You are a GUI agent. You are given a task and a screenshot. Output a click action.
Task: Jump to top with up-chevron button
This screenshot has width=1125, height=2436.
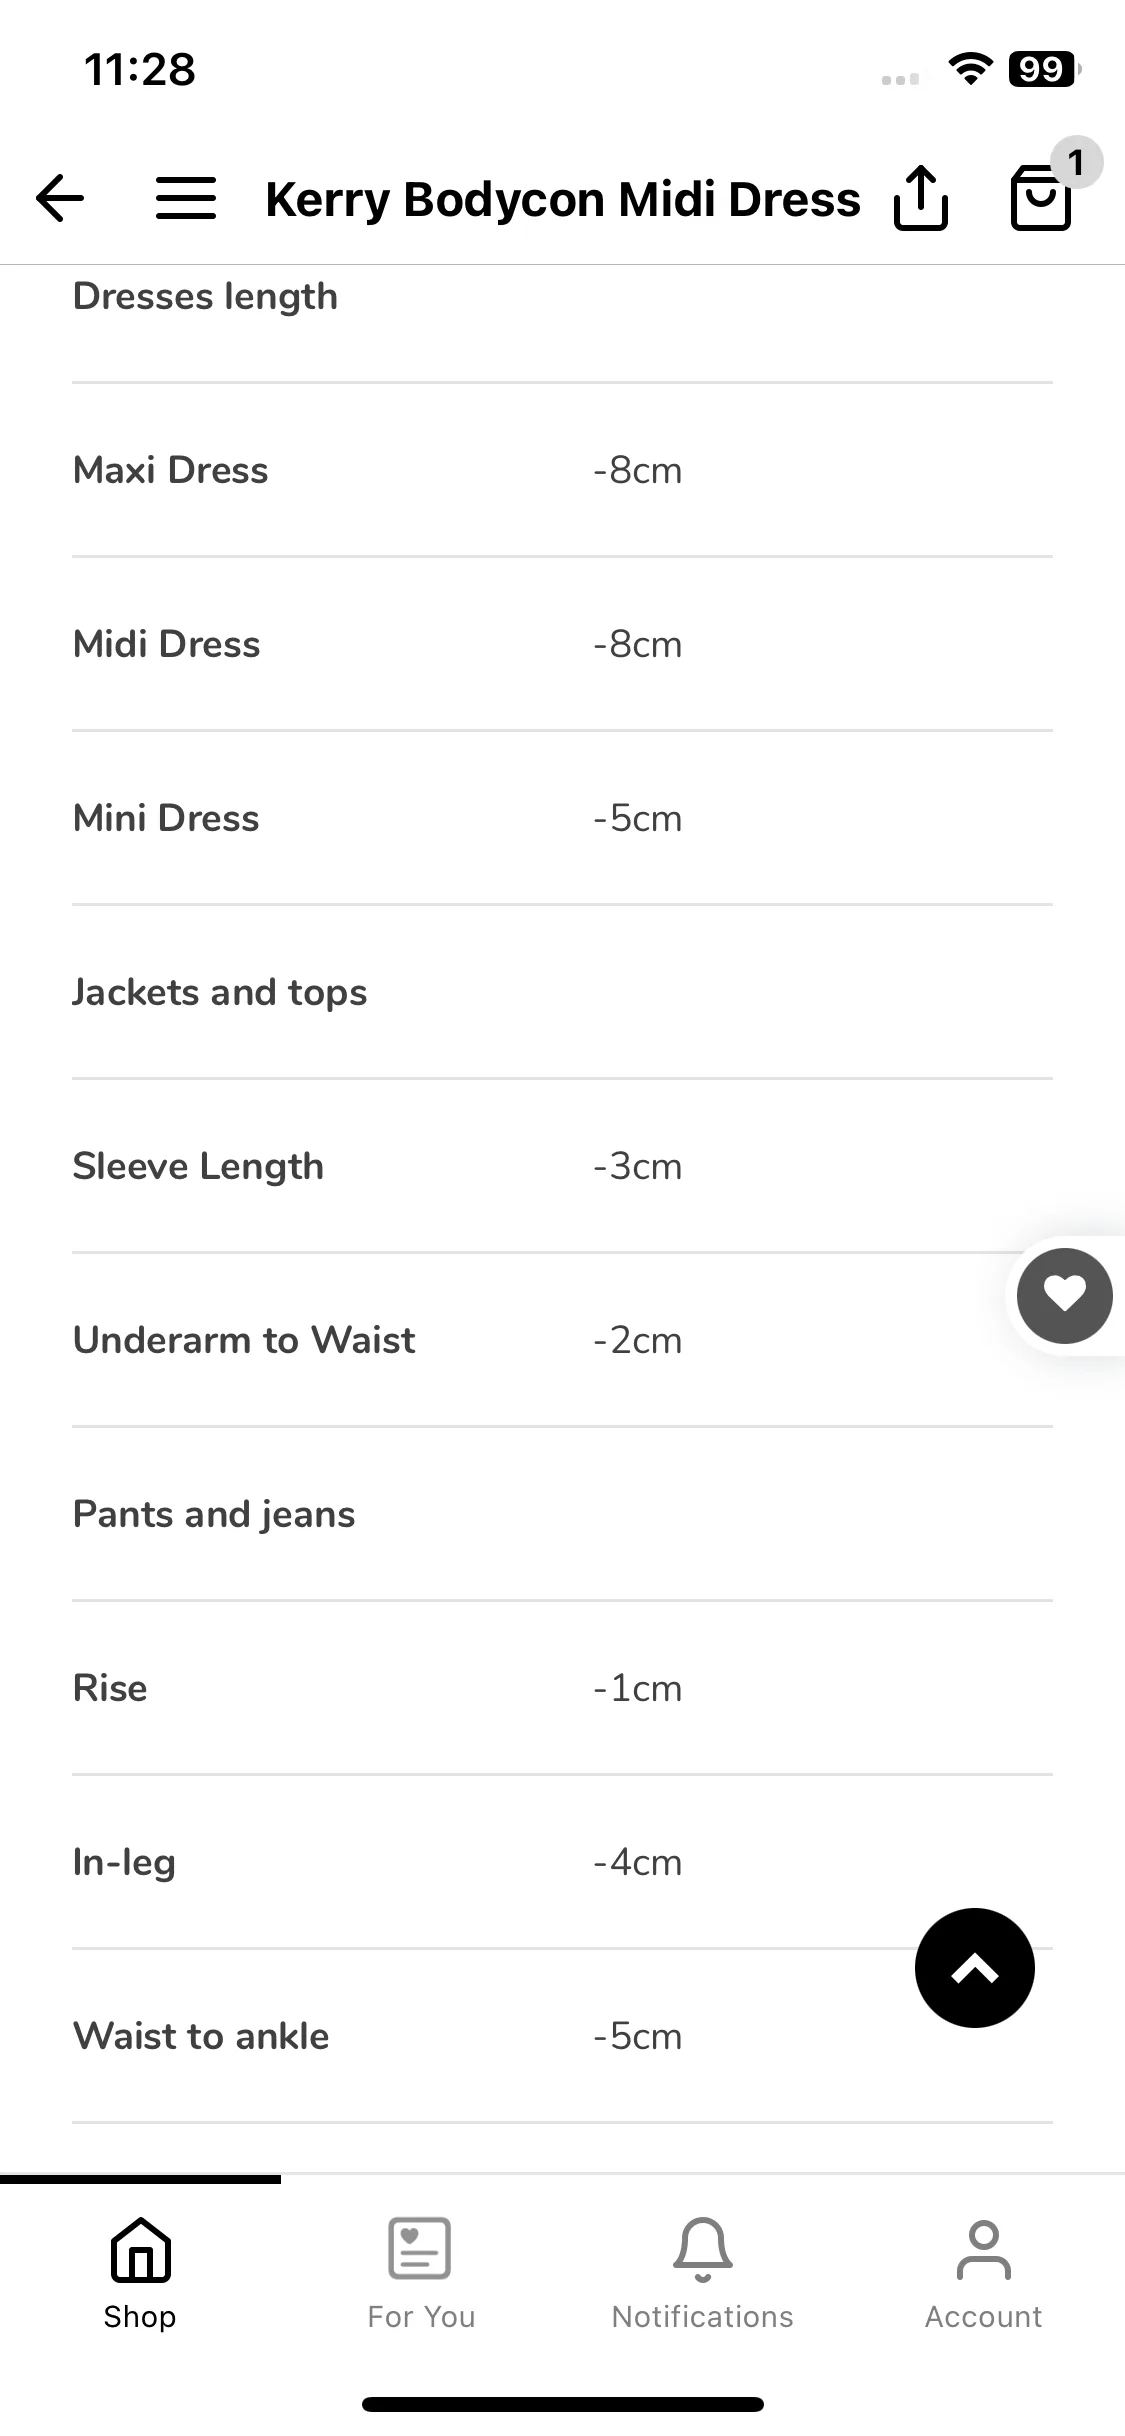[975, 1968]
